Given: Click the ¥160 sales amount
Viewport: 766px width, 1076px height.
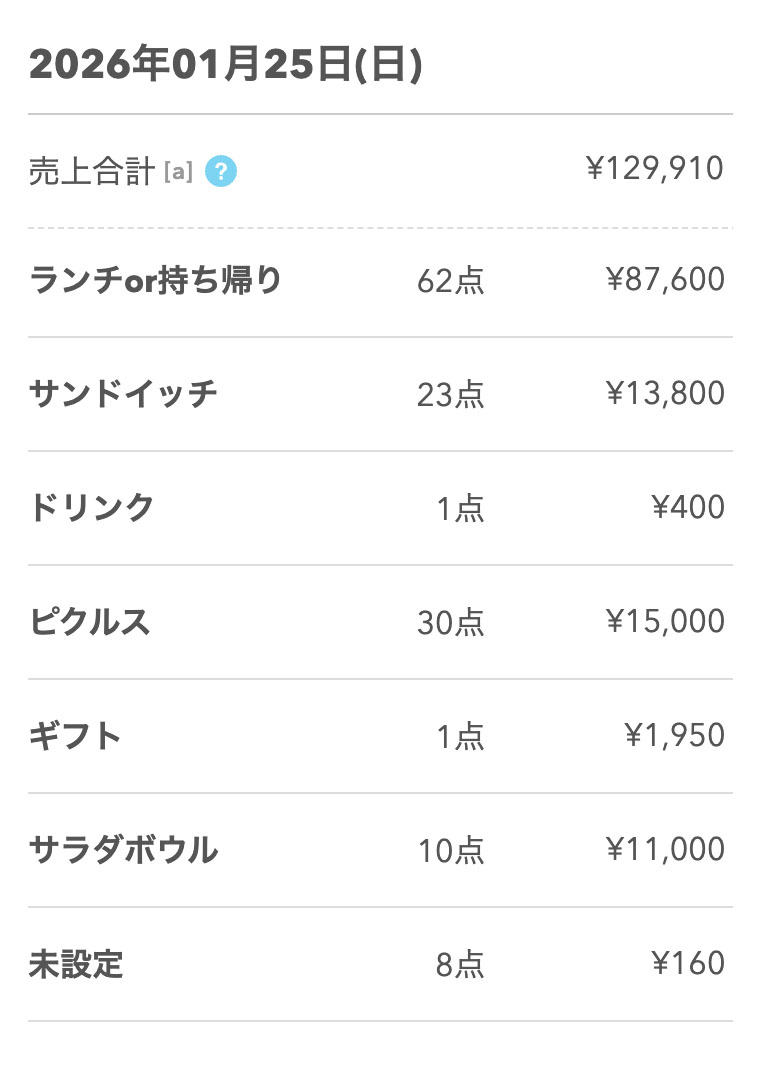Looking at the screenshot, I should tap(688, 963).
